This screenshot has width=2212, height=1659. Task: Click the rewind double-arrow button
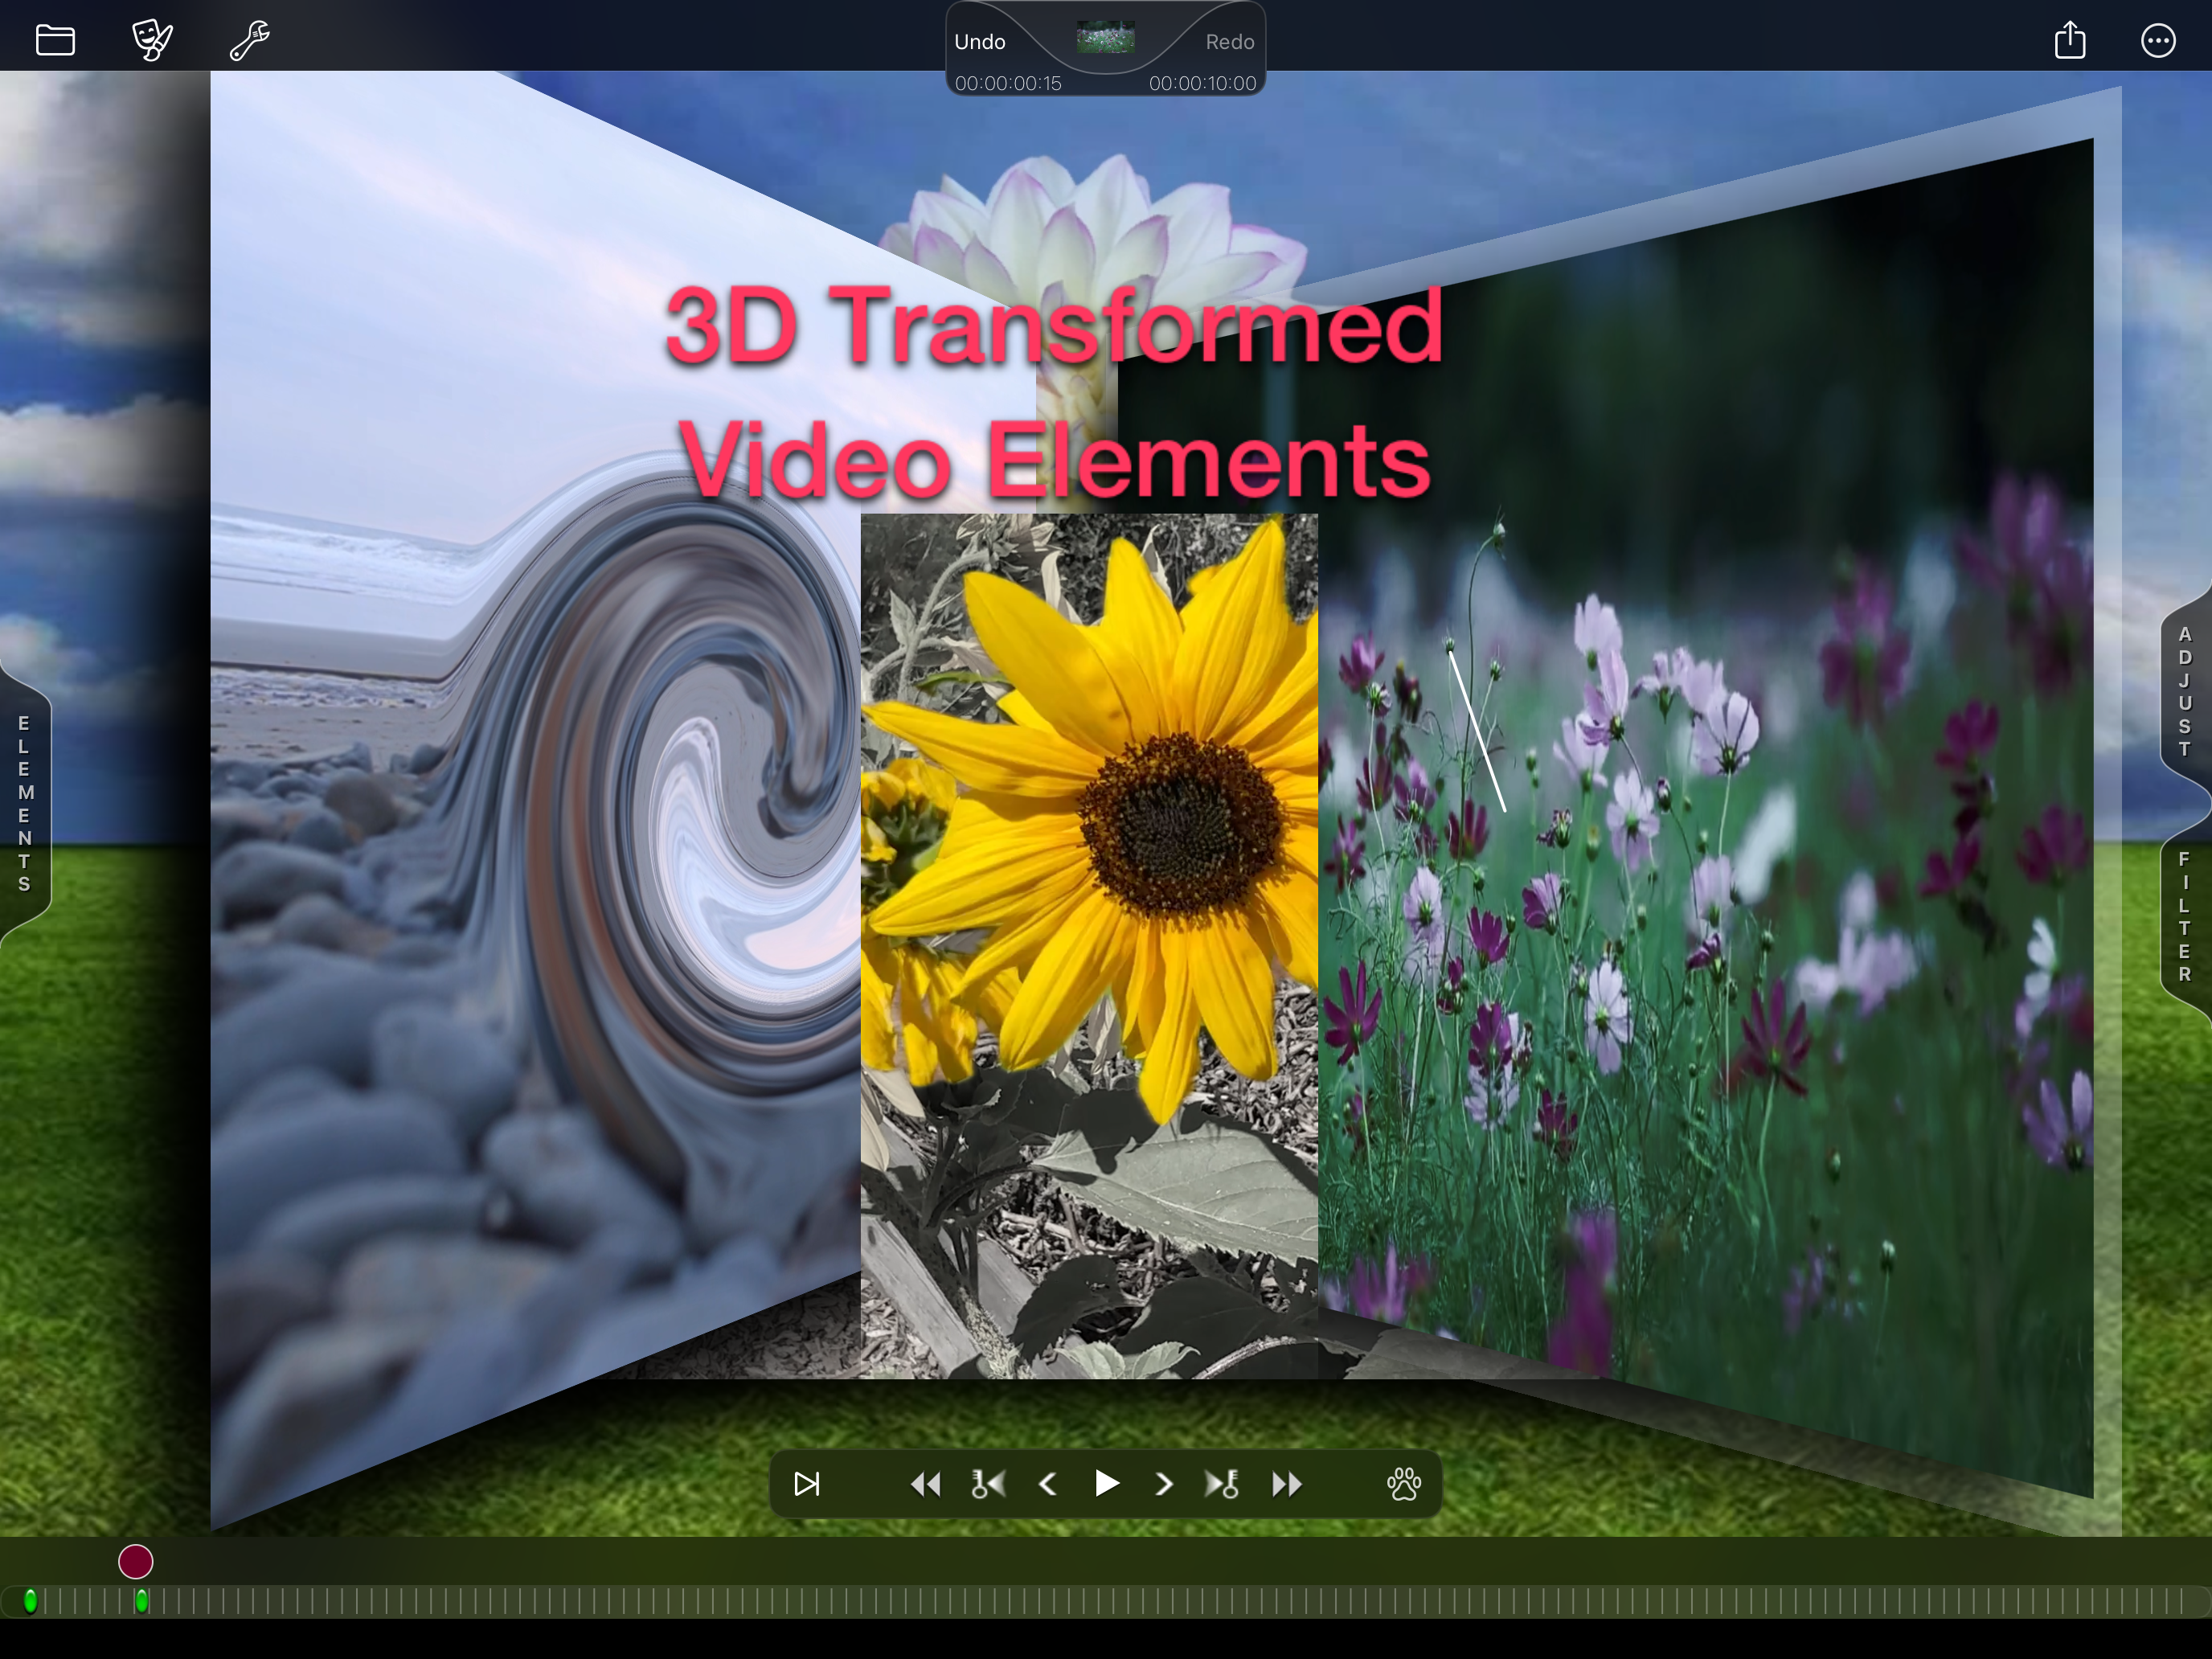[x=925, y=1484]
